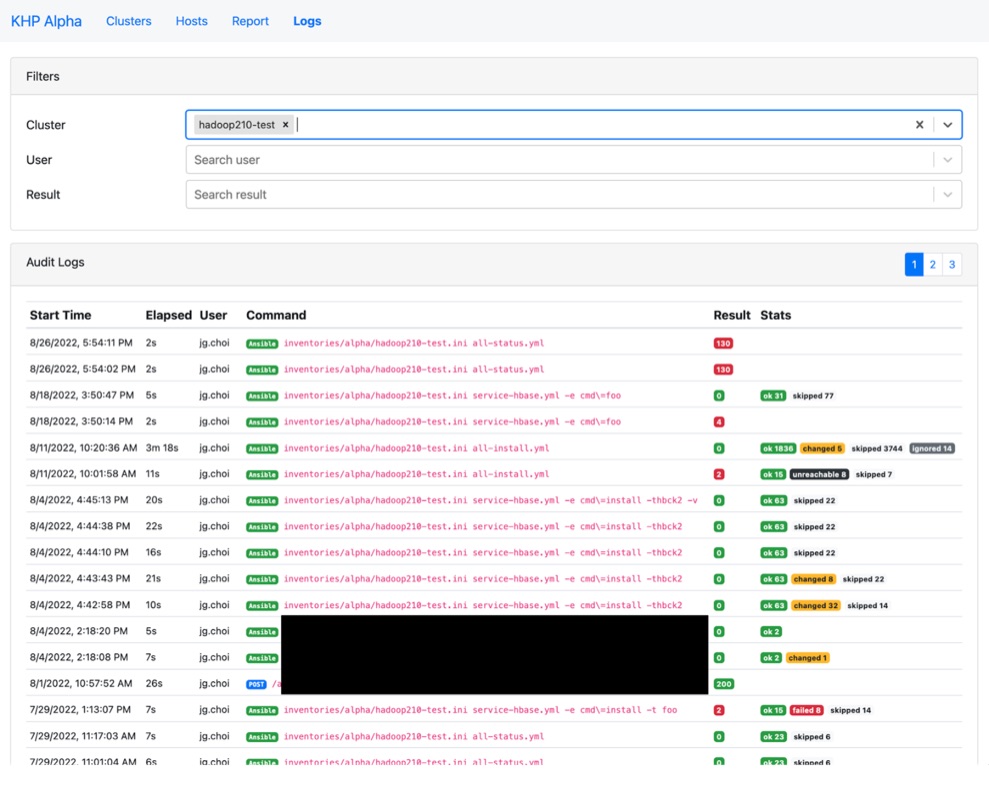
Task: Open the User search dropdown
Action: 573,160
